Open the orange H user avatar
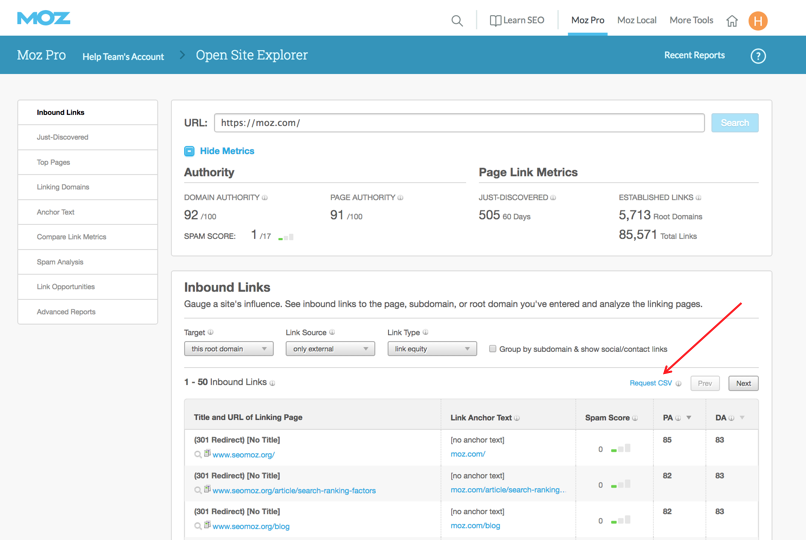Screen dimensions: 806x540 (x=758, y=21)
